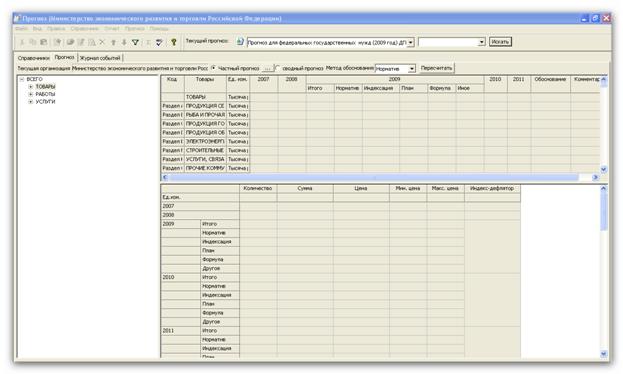This screenshot has width=623, height=374.
Task: Select the СТРОИТЕЛЬНЫЕ row cell
Action: [205, 150]
